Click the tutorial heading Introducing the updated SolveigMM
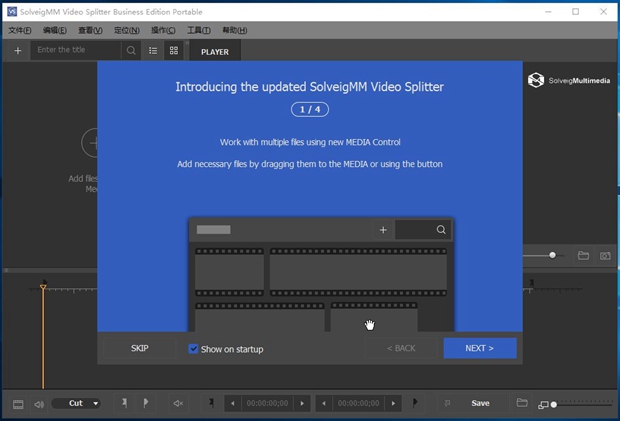This screenshot has height=421, width=620. pos(310,87)
